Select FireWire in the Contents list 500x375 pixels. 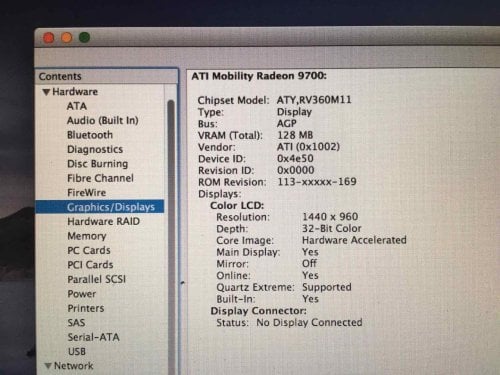(87, 192)
